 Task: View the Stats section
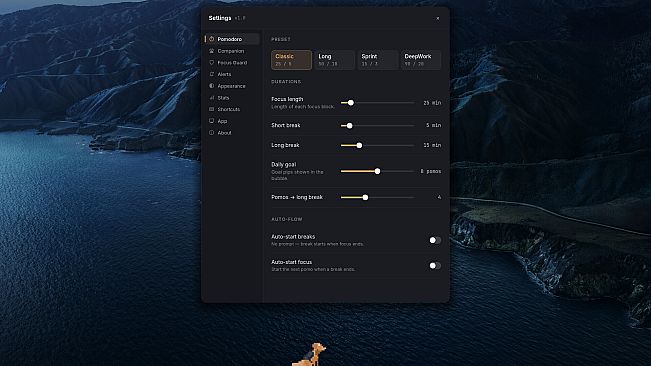point(232,98)
